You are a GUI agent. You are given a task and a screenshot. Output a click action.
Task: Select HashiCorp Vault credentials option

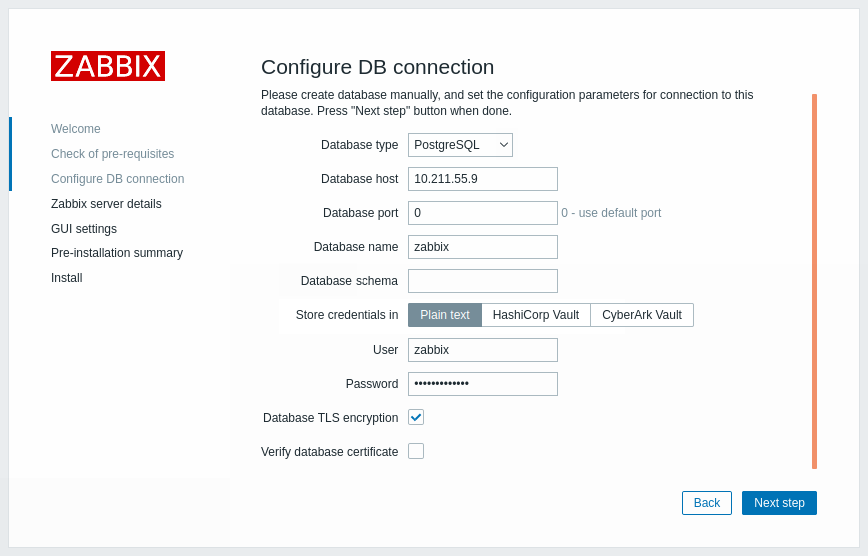pos(536,315)
